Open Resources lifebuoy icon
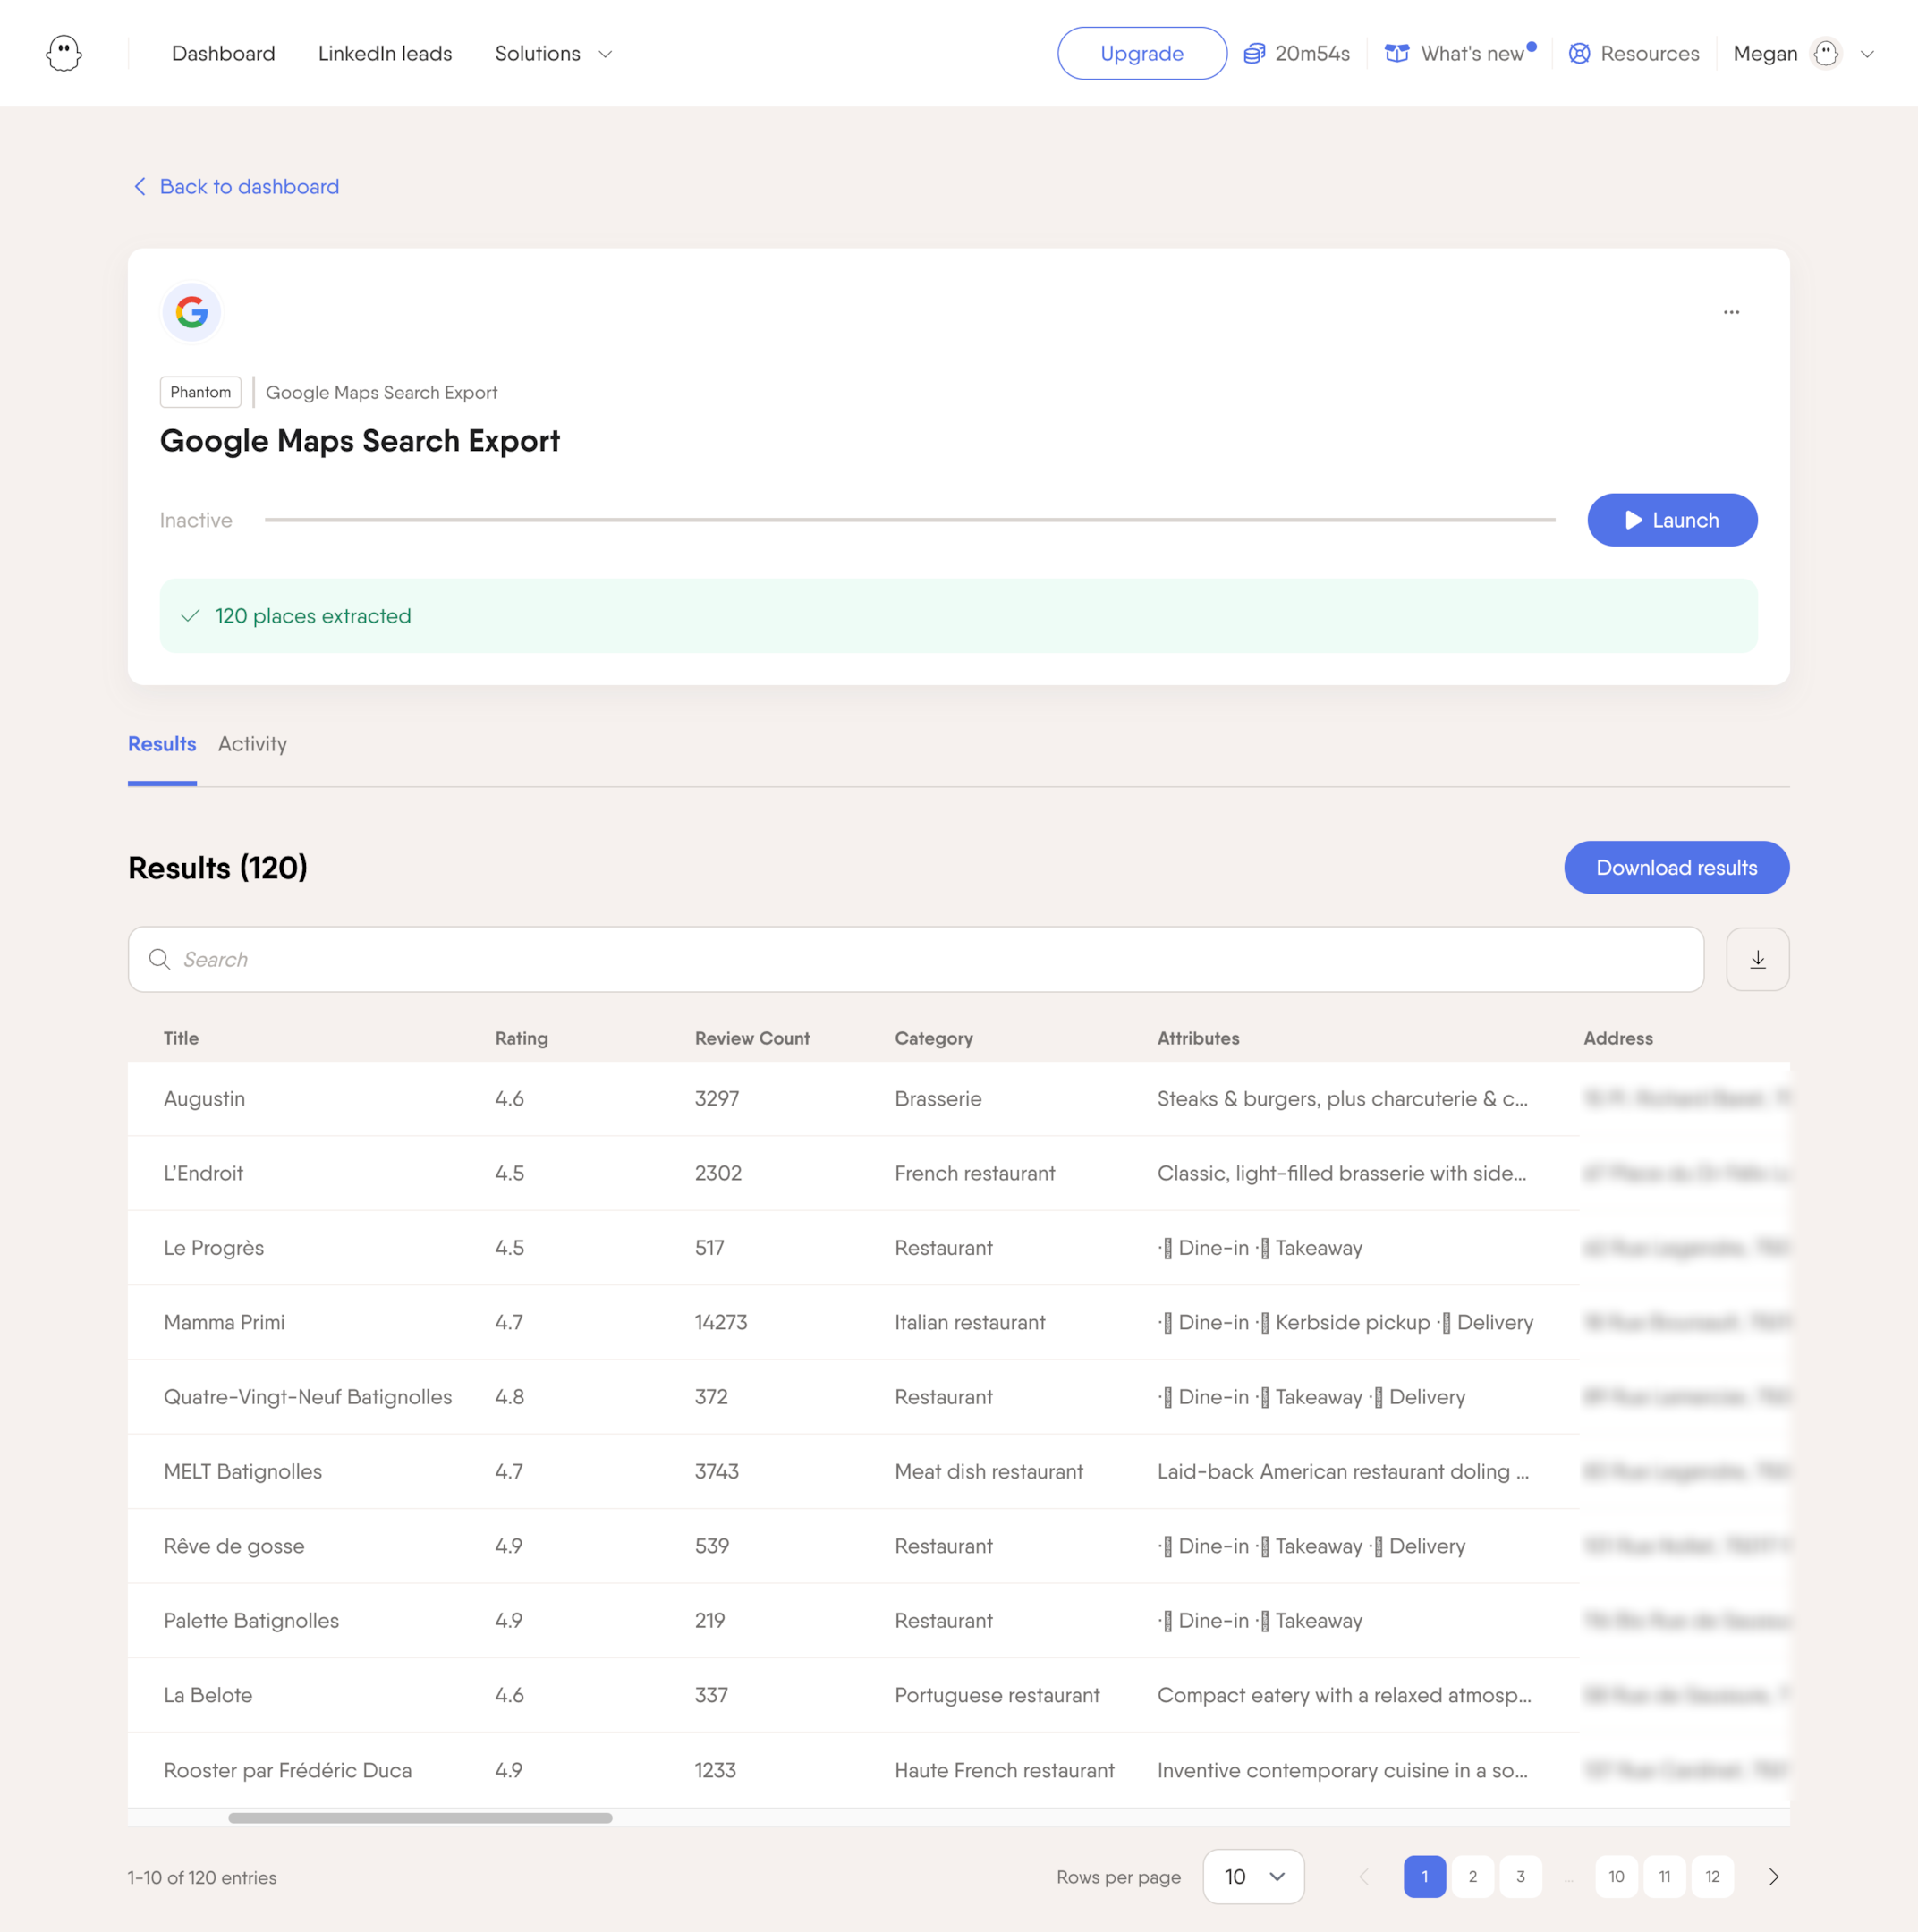This screenshot has width=1918, height=1932. point(1579,54)
